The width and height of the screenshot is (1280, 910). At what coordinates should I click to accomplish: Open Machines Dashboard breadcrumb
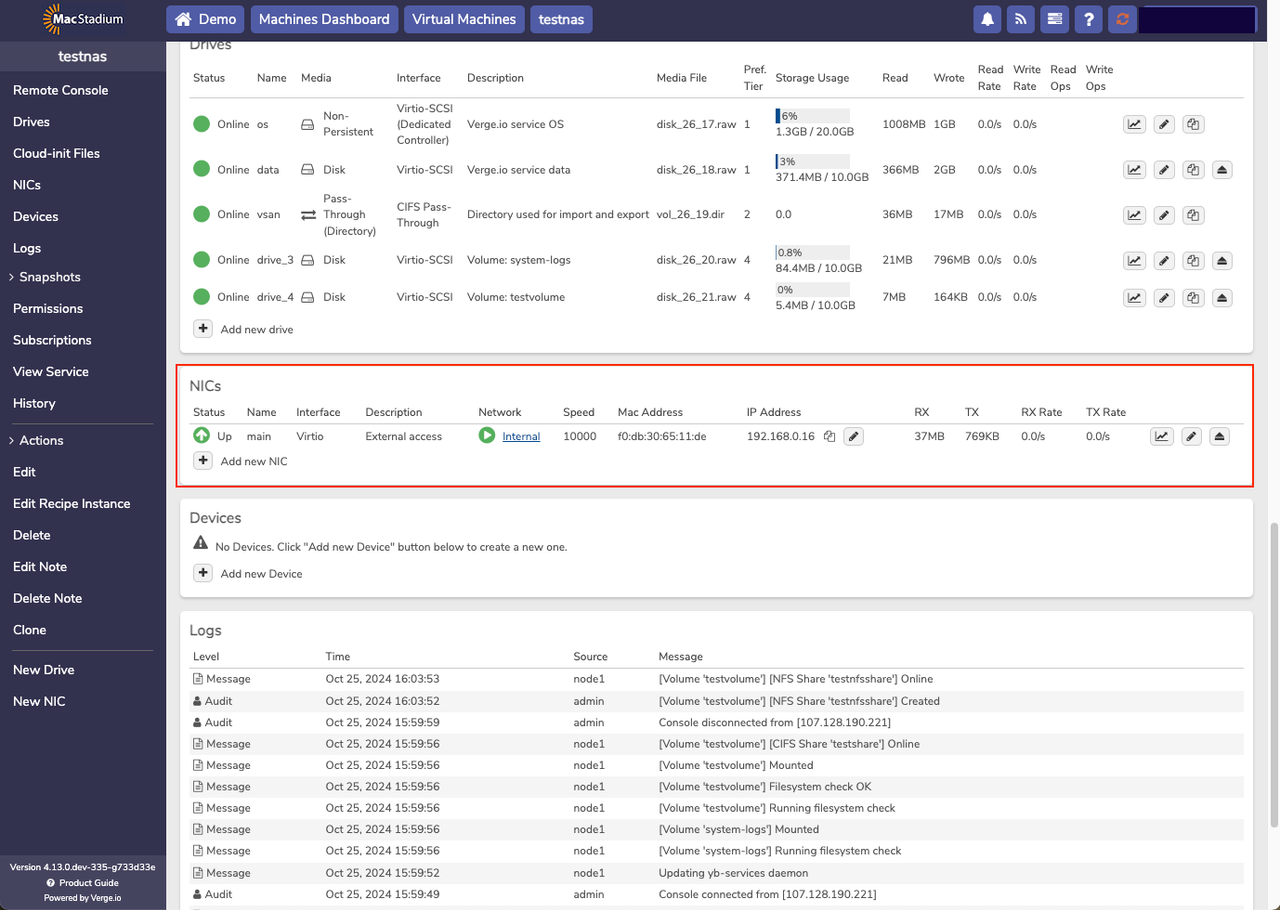pyautogui.click(x=324, y=19)
